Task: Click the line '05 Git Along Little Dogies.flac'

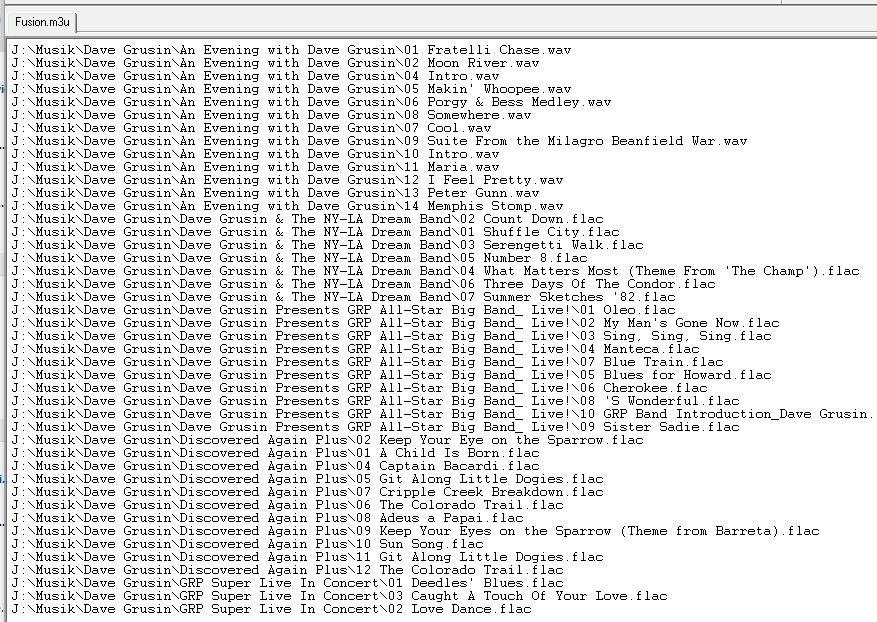Action: point(307,479)
